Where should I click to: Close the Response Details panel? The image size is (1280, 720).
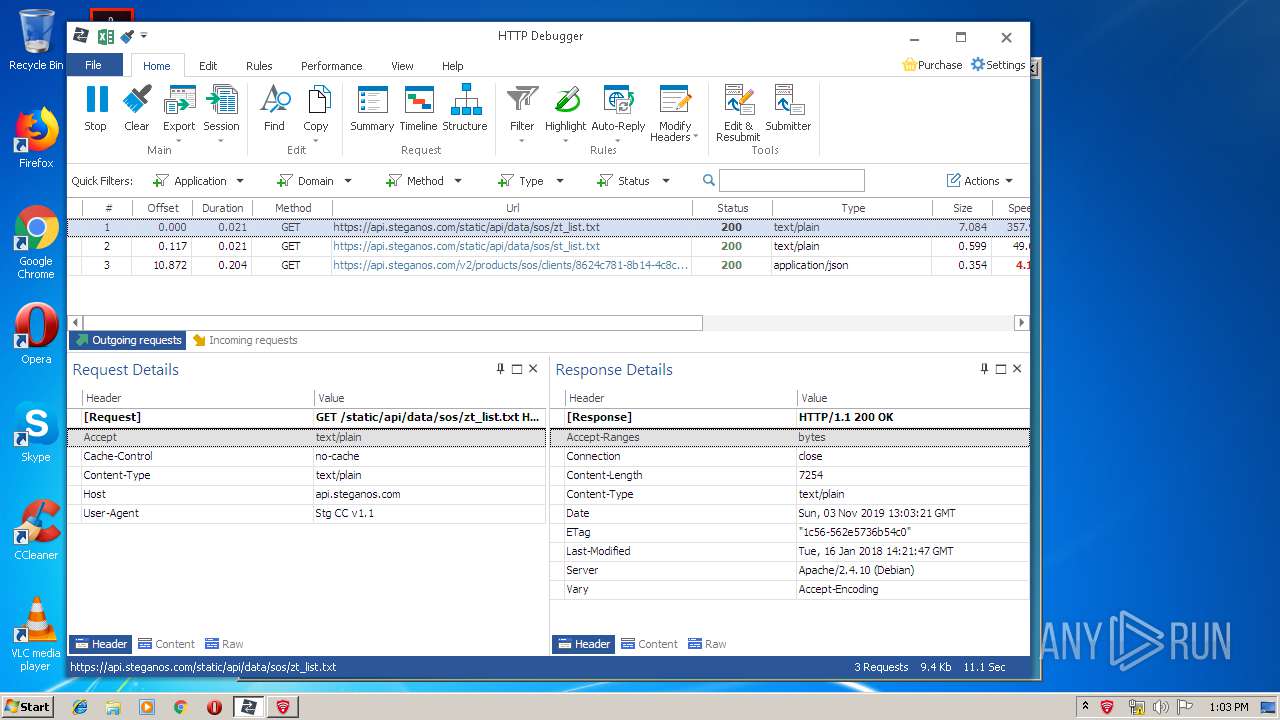pyautogui.click(x=1017, y=369)
